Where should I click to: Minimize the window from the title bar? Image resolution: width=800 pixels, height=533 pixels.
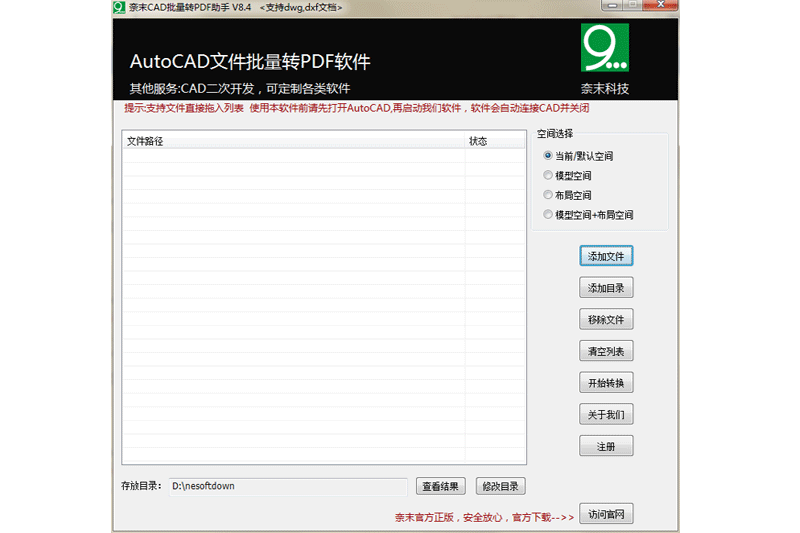point(614,5)
